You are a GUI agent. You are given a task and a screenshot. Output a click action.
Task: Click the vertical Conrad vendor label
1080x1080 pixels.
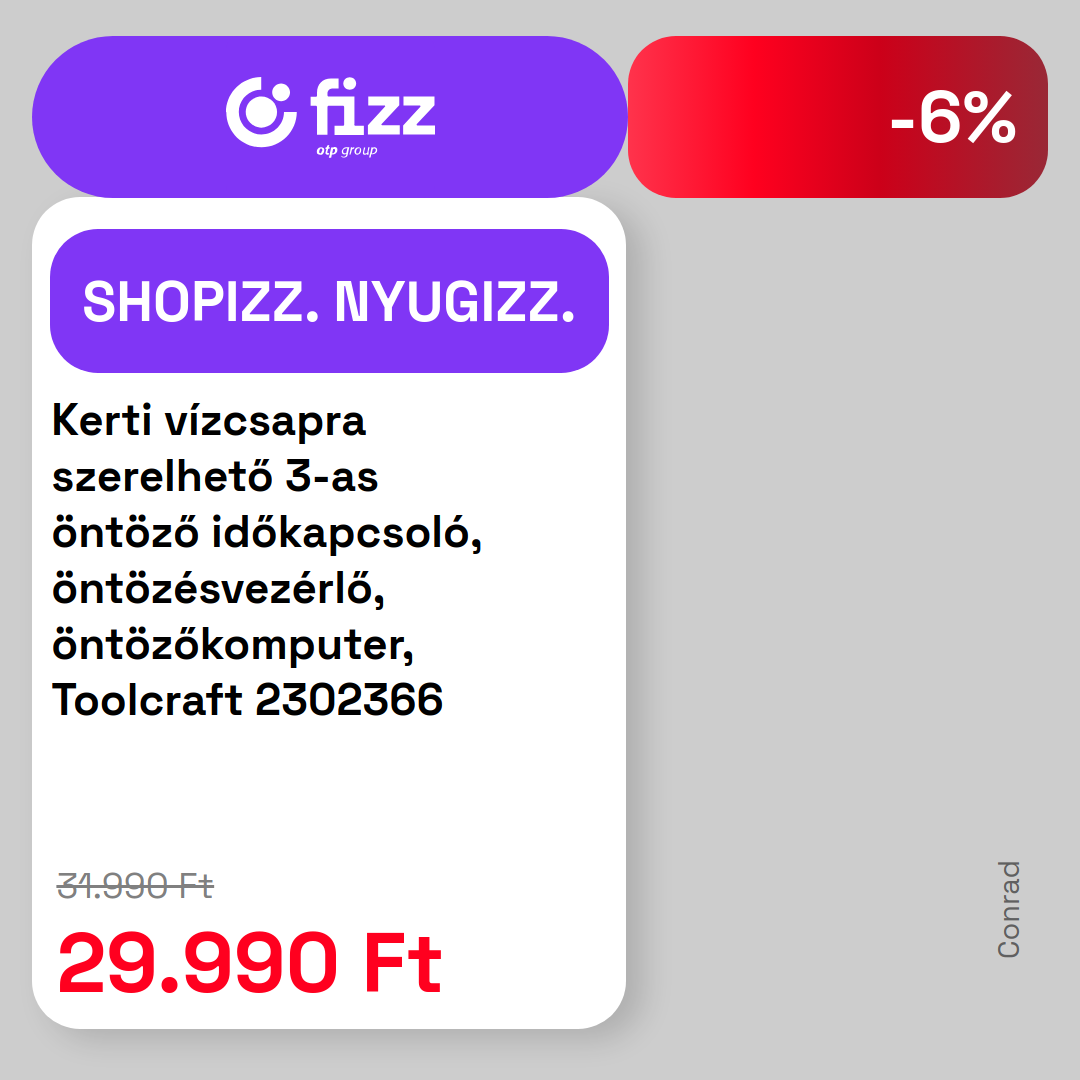point(1008,909)
